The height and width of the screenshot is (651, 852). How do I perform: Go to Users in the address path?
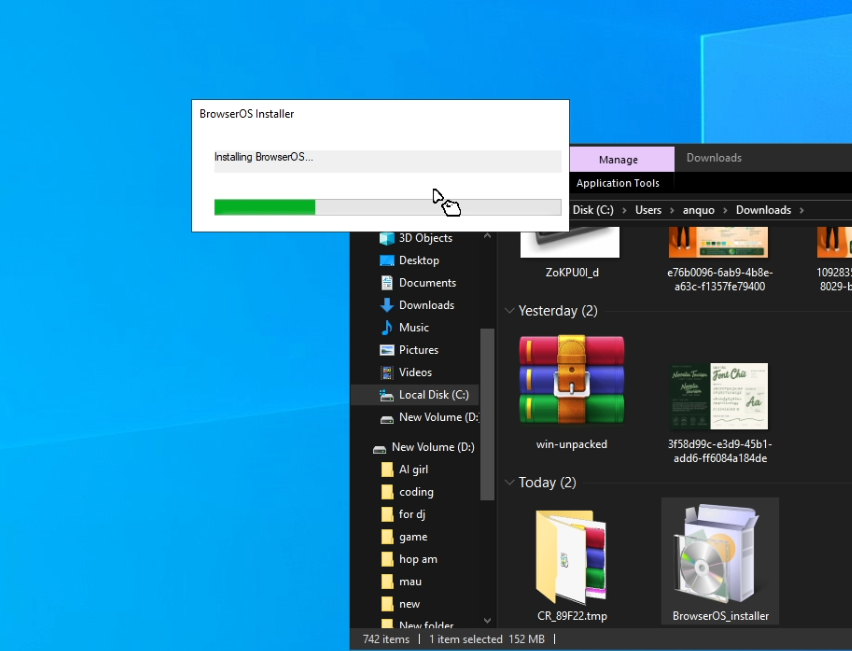(648, 210)
